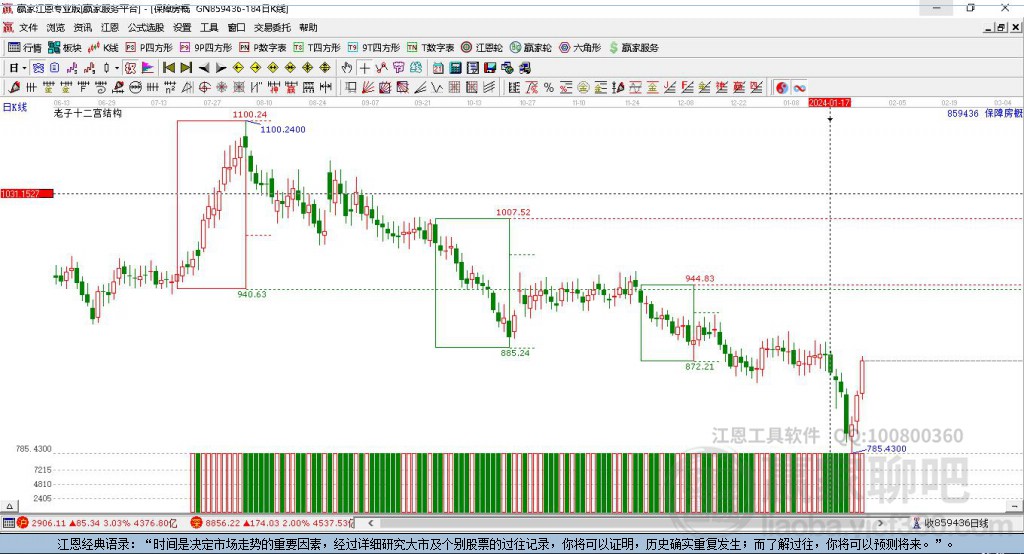
Task: Open the 窗口 menu
Action: pyautogui.click(x=236, y=27)
